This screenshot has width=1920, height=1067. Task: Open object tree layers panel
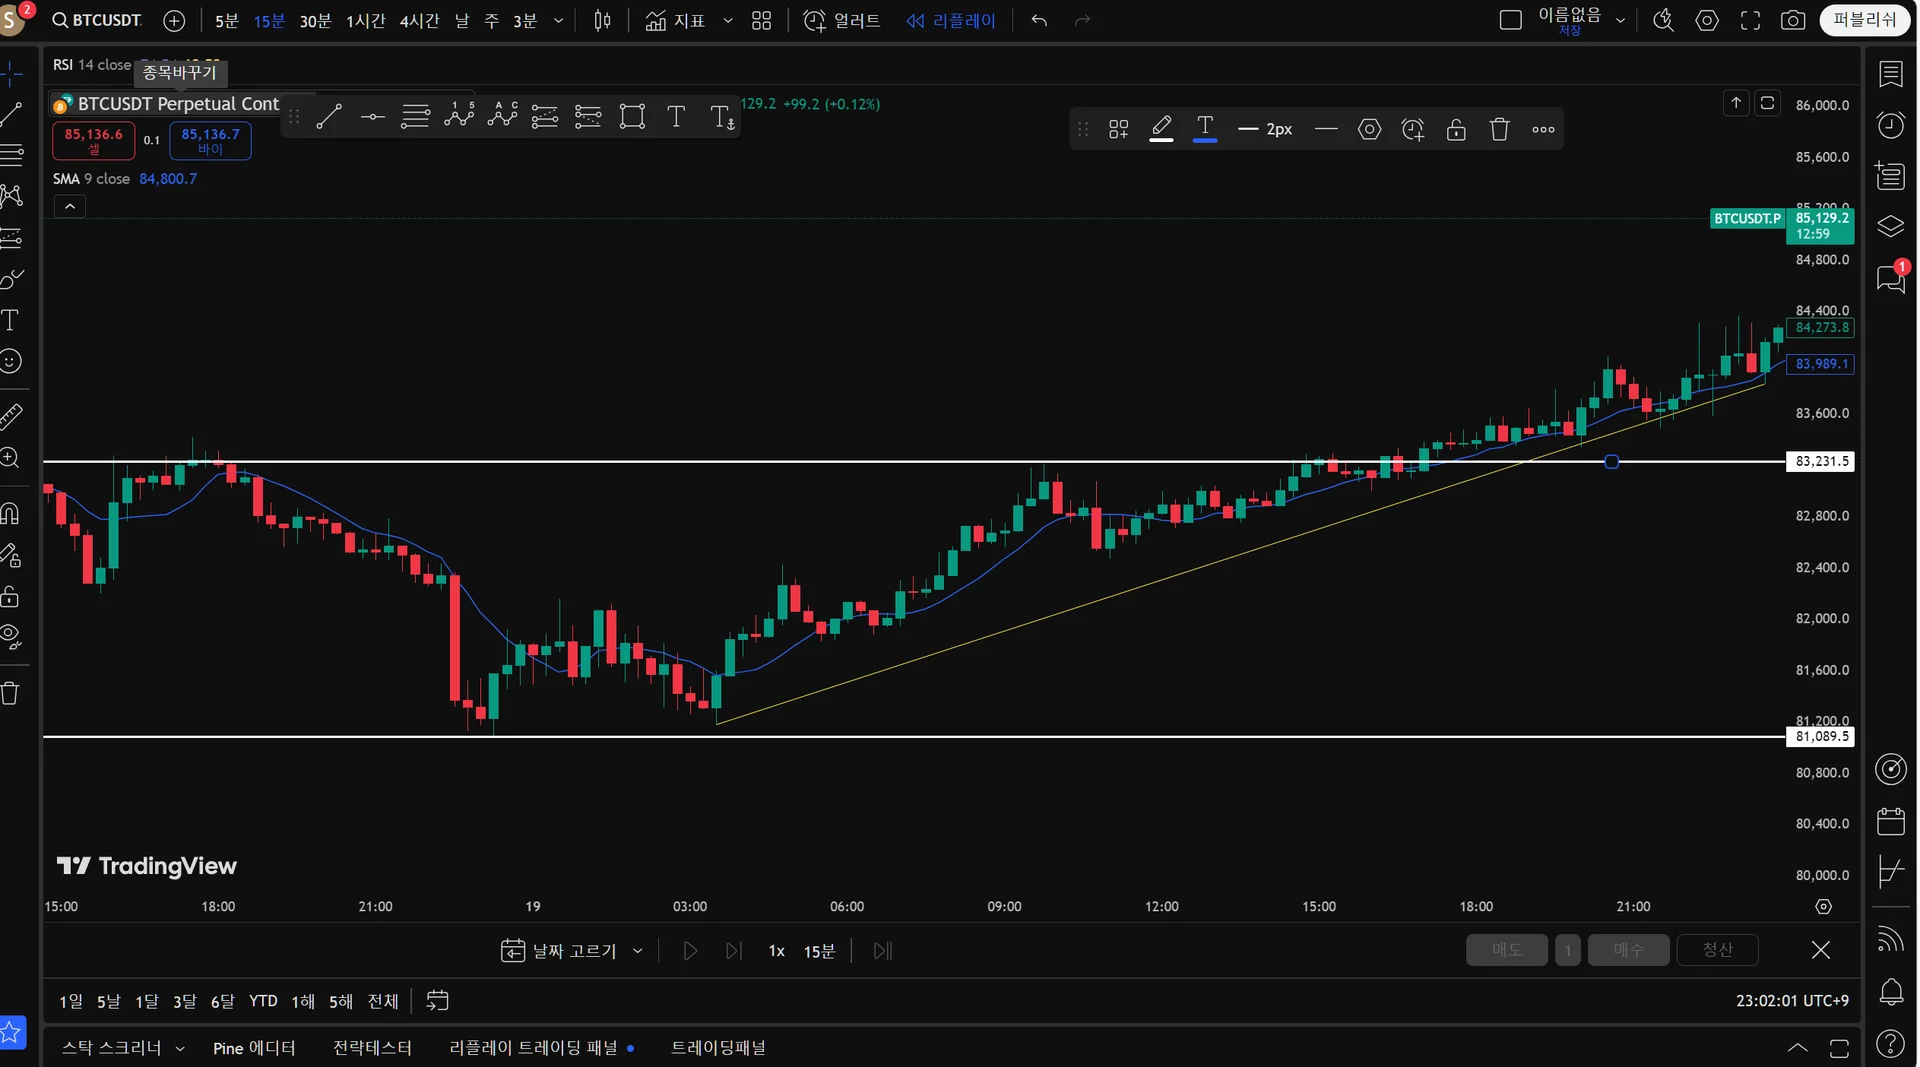(1891, 227)
